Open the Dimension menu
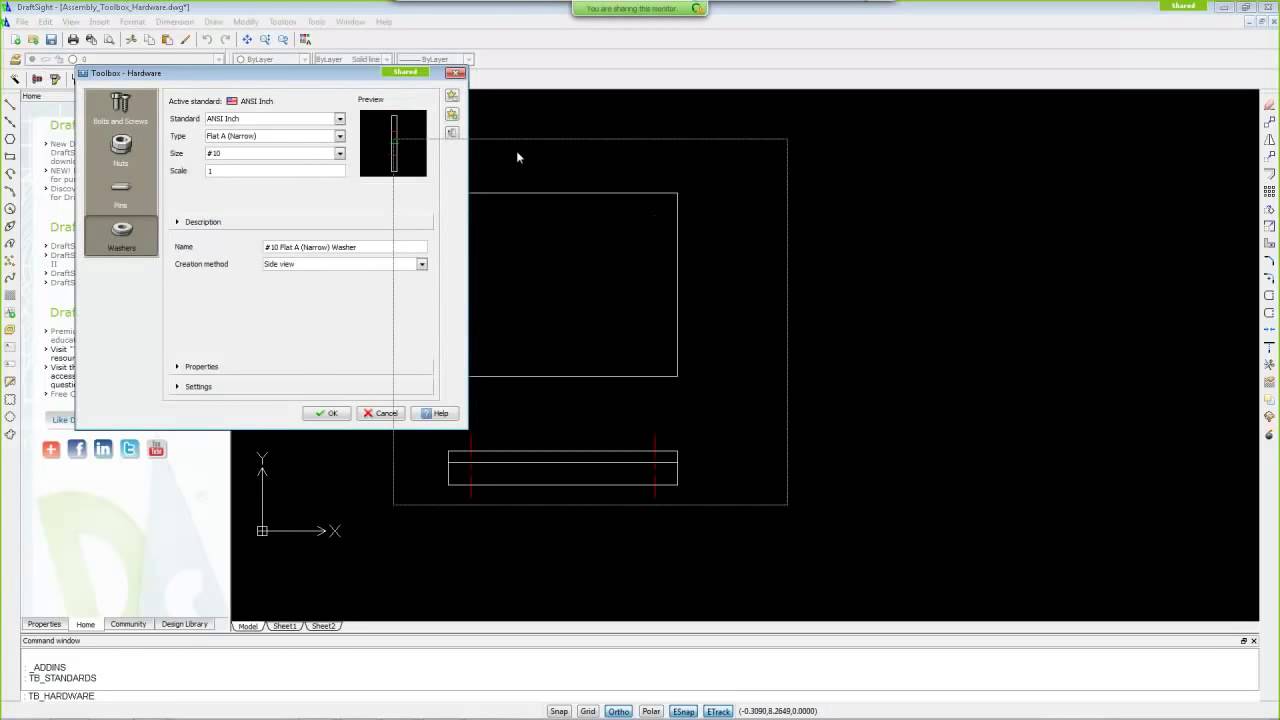1280x720 pixels. (174, 22)
